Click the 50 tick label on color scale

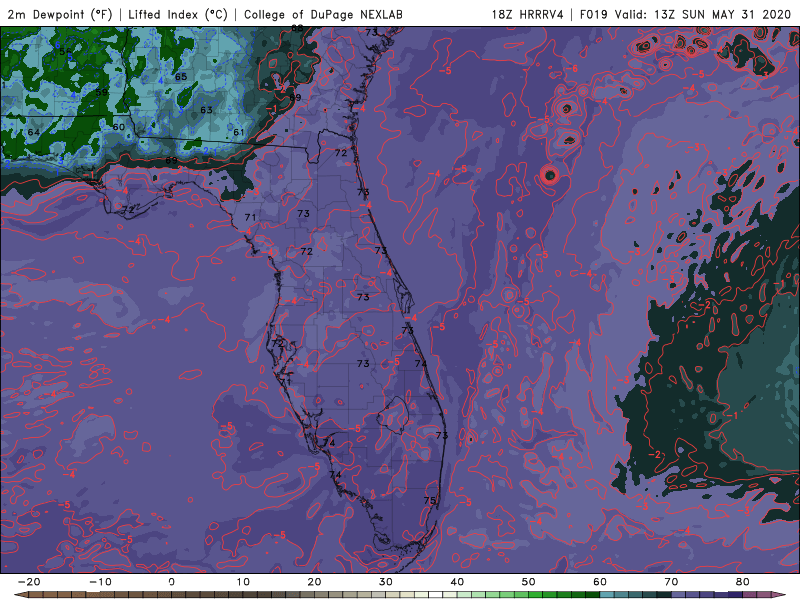click(x=529, y=582)
